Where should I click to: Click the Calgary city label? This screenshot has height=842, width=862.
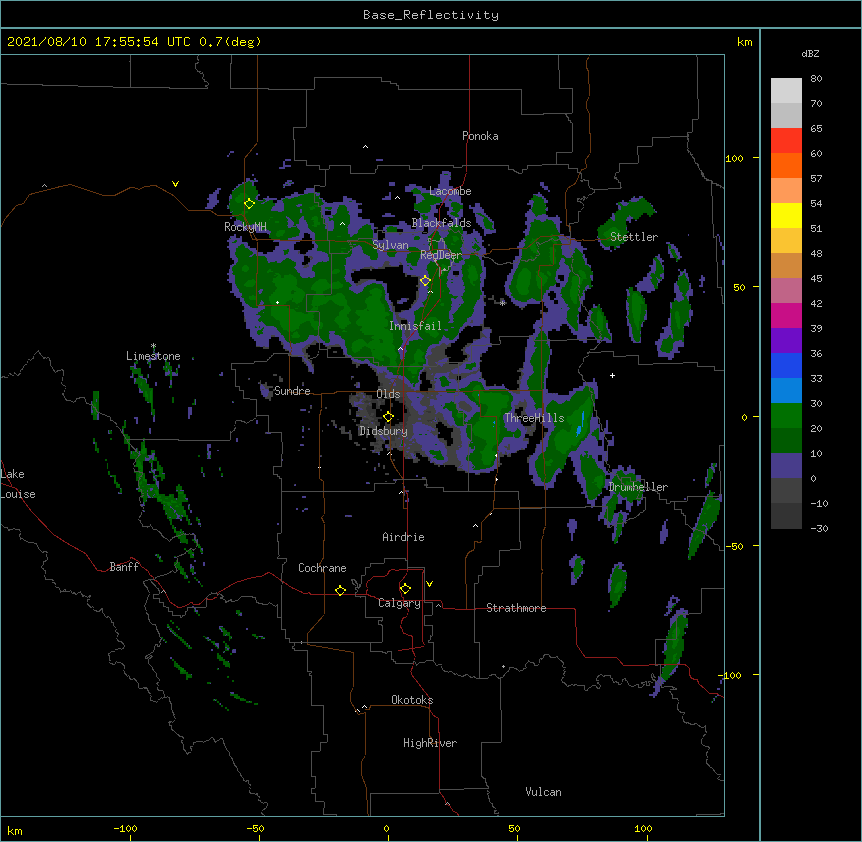(399, 603)
